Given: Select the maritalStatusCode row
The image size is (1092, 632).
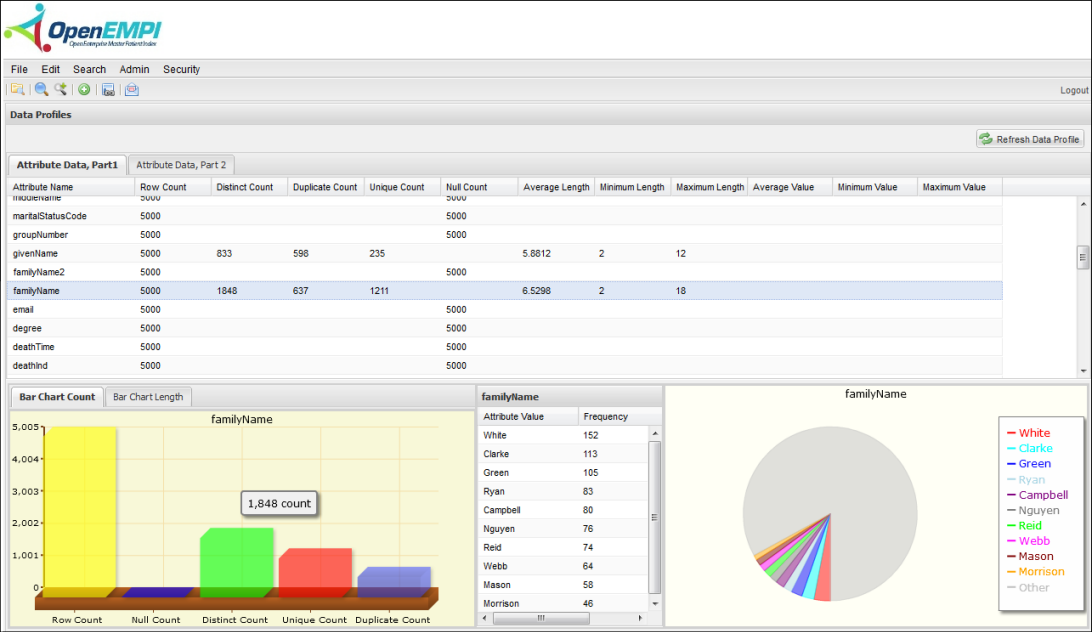Looking at the screenshot, I should pyautogui.click(x=505, y=216).
